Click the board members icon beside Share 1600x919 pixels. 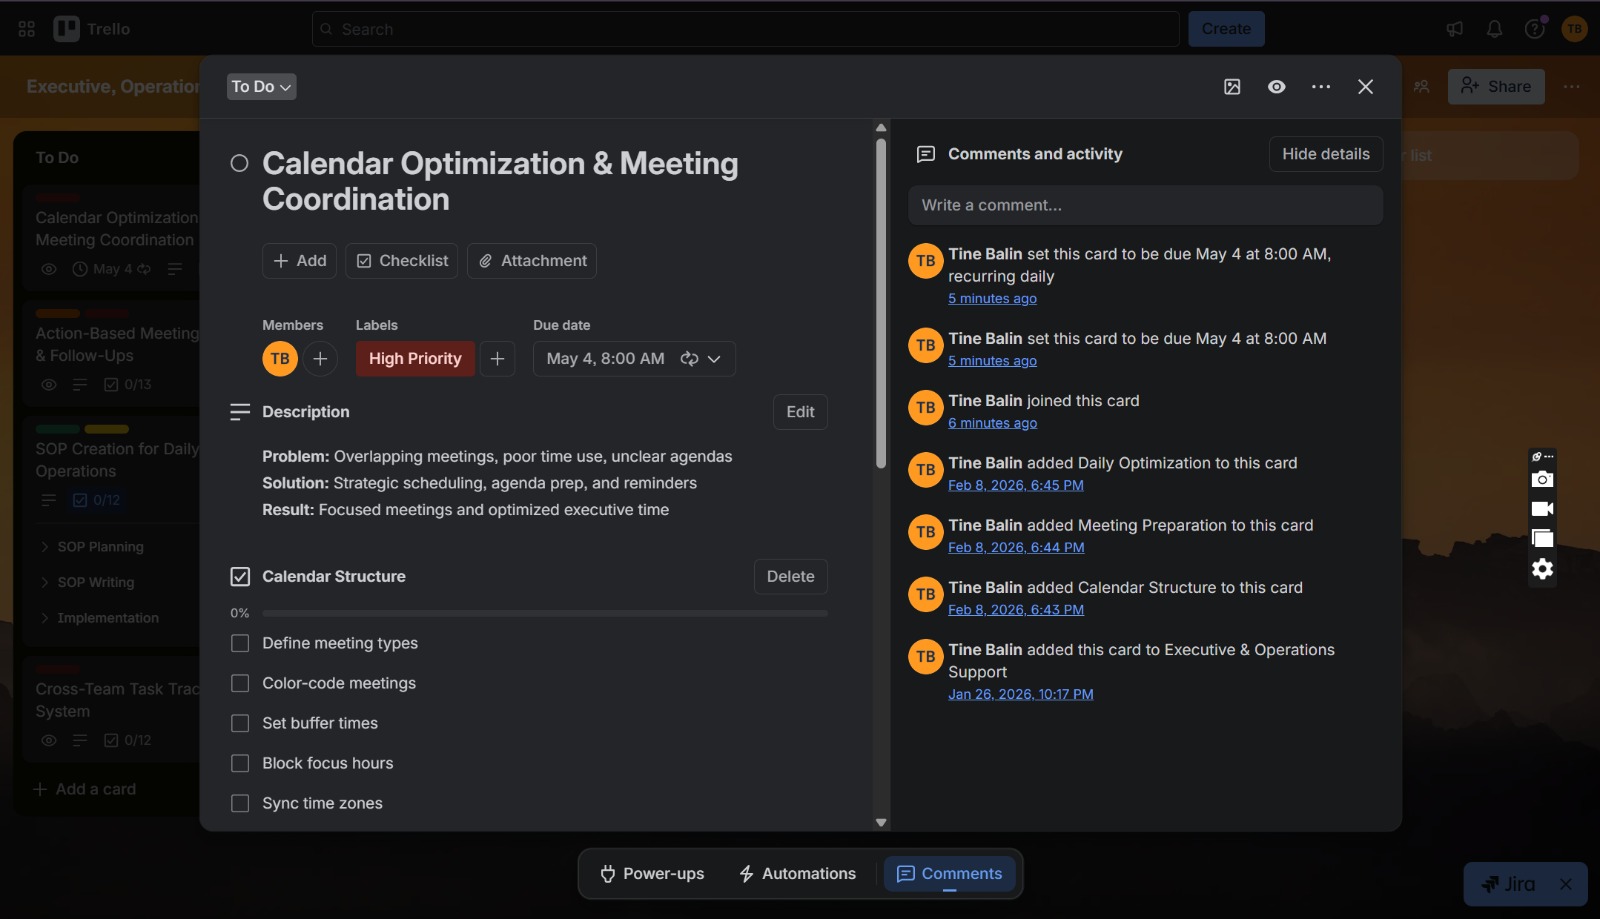(x=1421, y=87)
